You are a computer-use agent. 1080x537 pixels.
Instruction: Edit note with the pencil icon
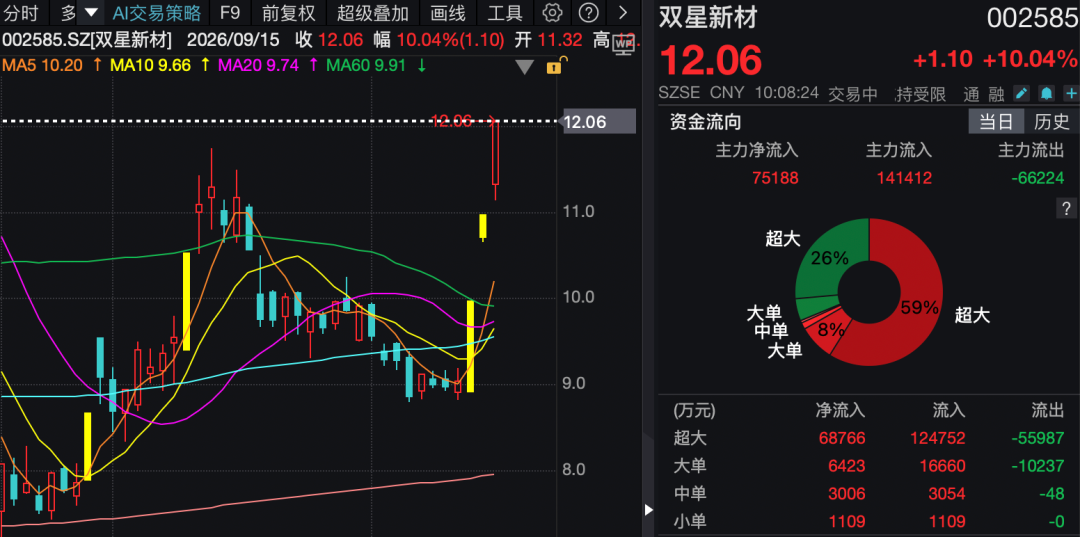(x=1022, y=94)
